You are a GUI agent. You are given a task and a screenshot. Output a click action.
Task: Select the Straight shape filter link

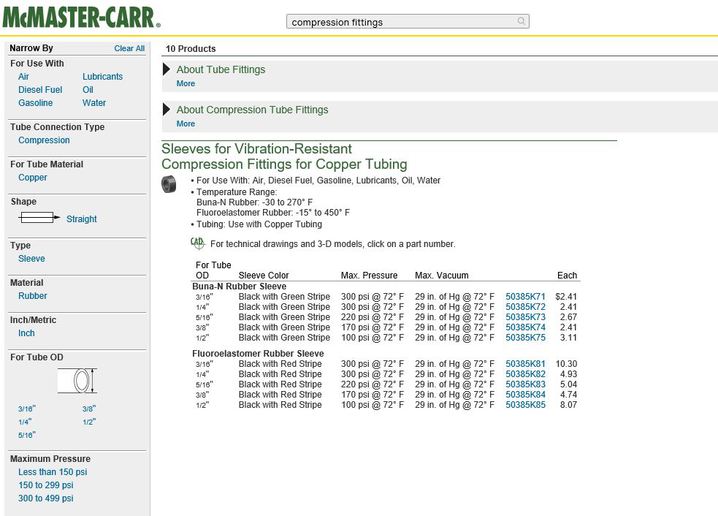click(82, 219)
